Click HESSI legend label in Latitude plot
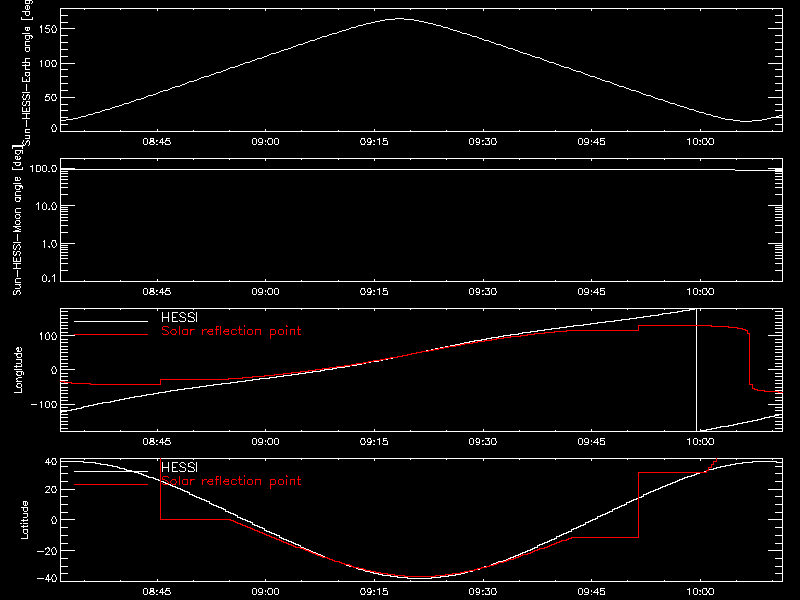This screenshot has height=600, width=800. click(x=179, y=467)
